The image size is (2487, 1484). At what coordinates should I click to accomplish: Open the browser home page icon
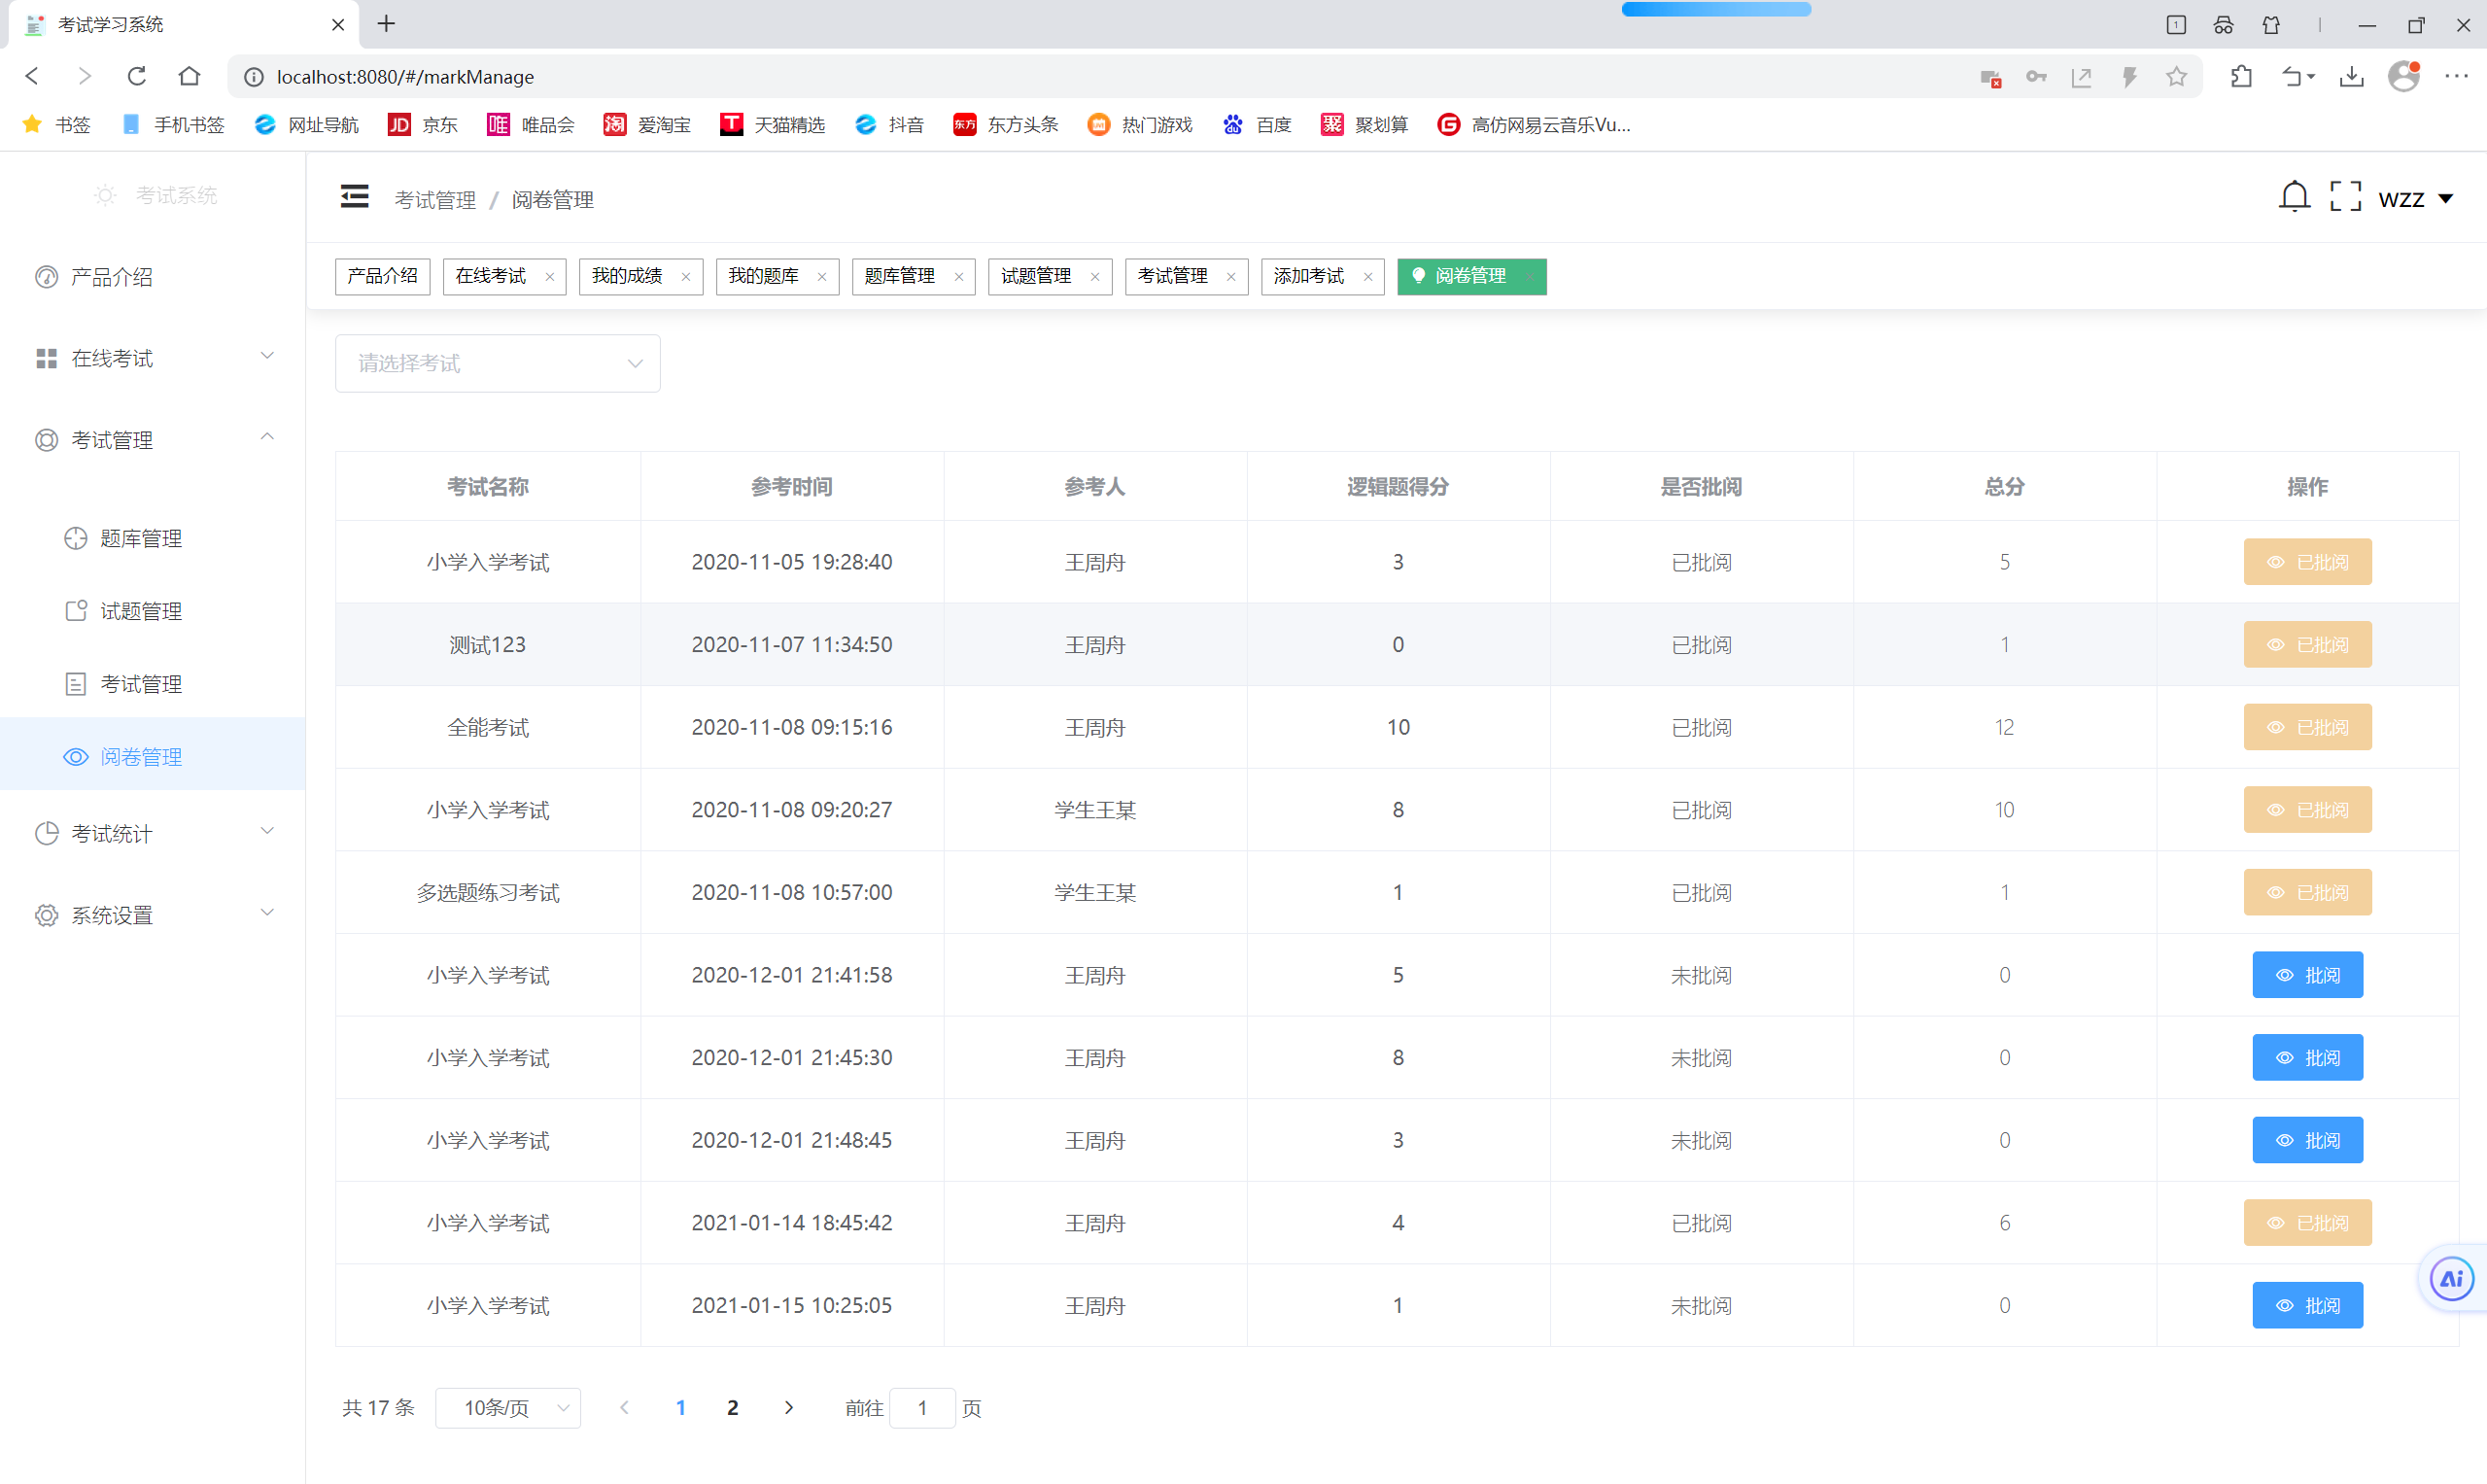click(189, 76)
